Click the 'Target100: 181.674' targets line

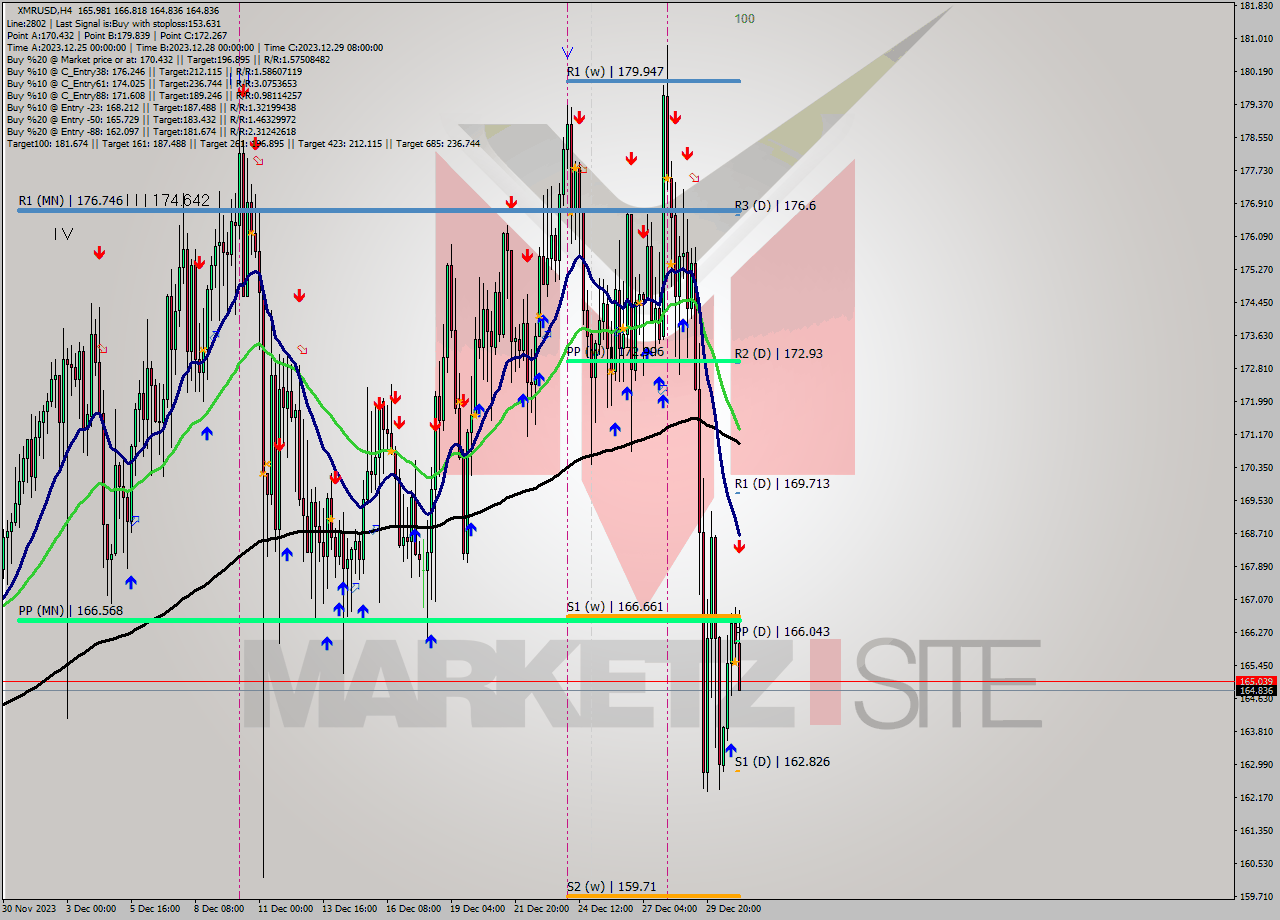(243, 143)
